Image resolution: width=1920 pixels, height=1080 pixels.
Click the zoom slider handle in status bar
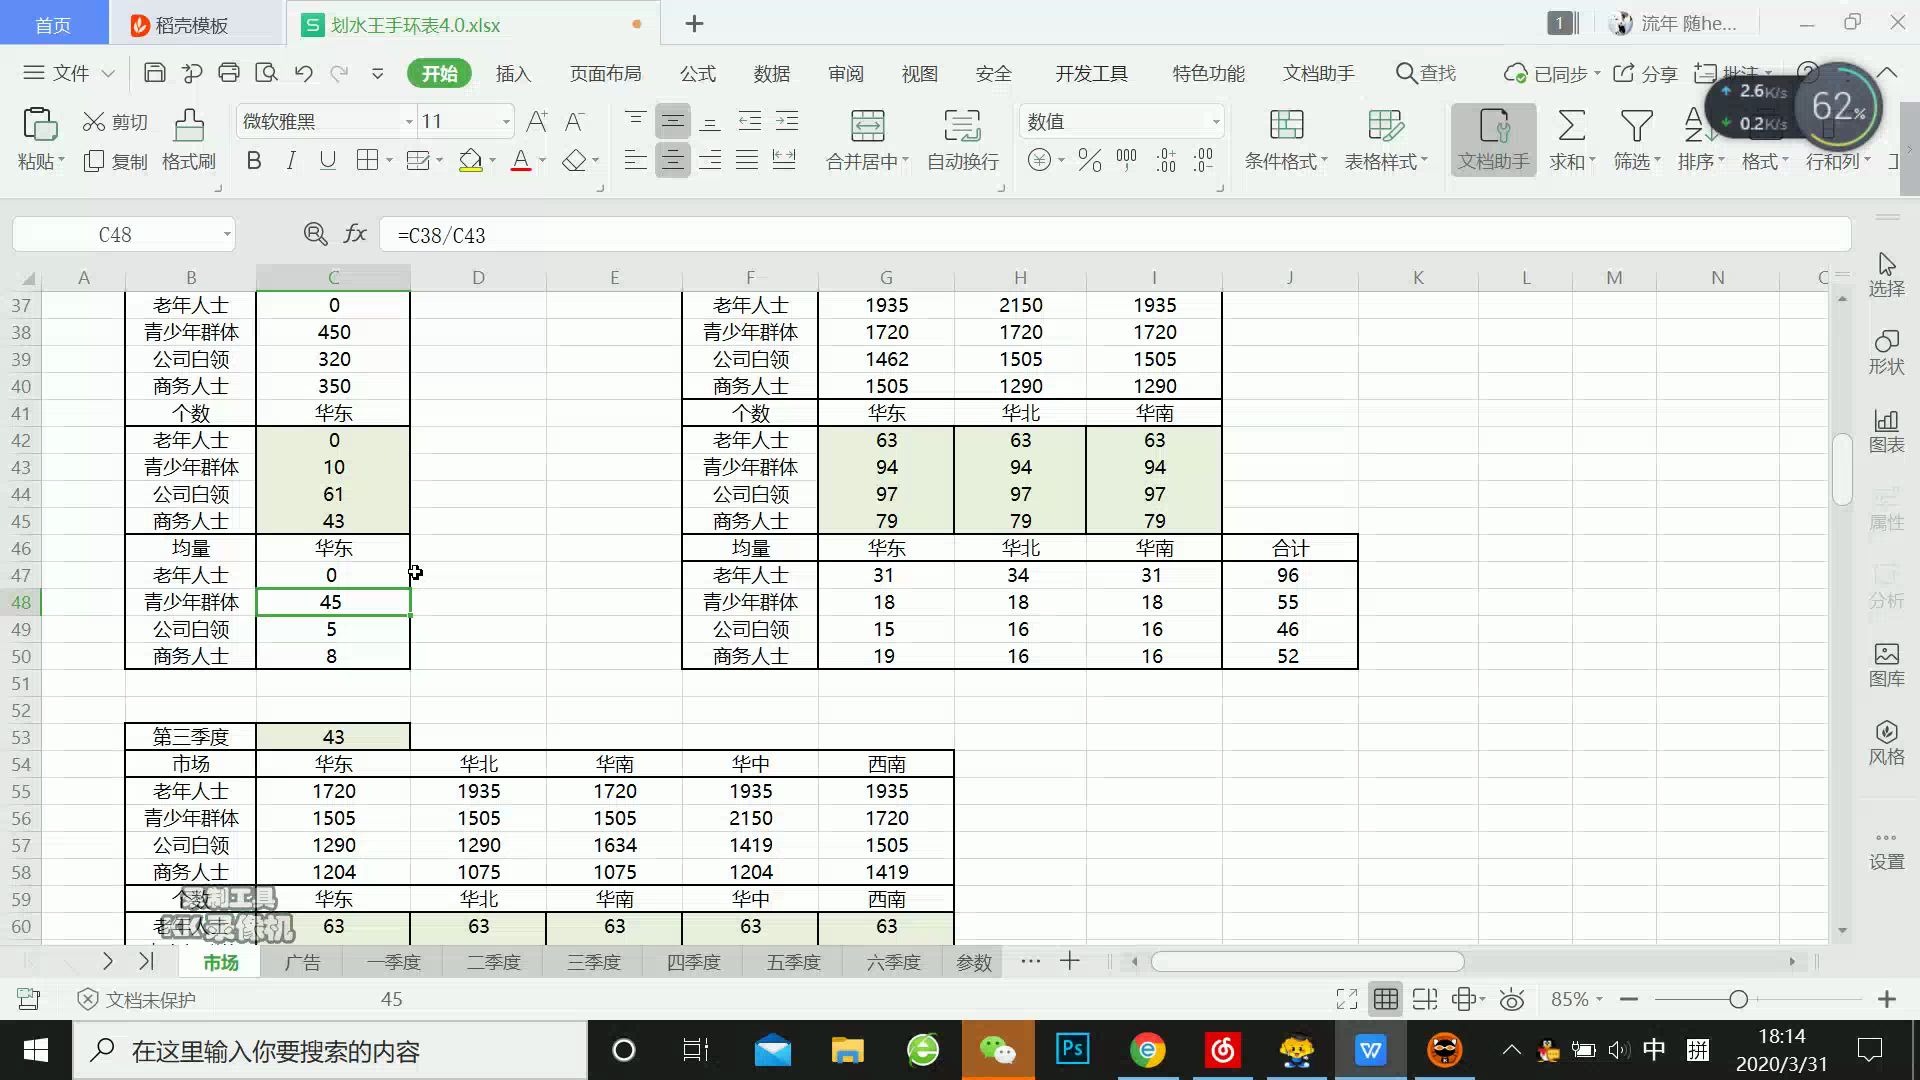click(x=1738, y=999)
